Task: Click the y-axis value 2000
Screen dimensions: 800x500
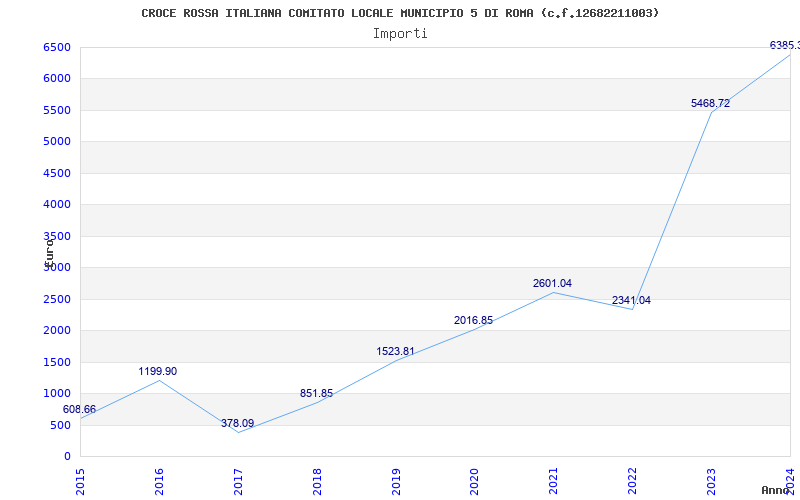Action: [57, 331]
